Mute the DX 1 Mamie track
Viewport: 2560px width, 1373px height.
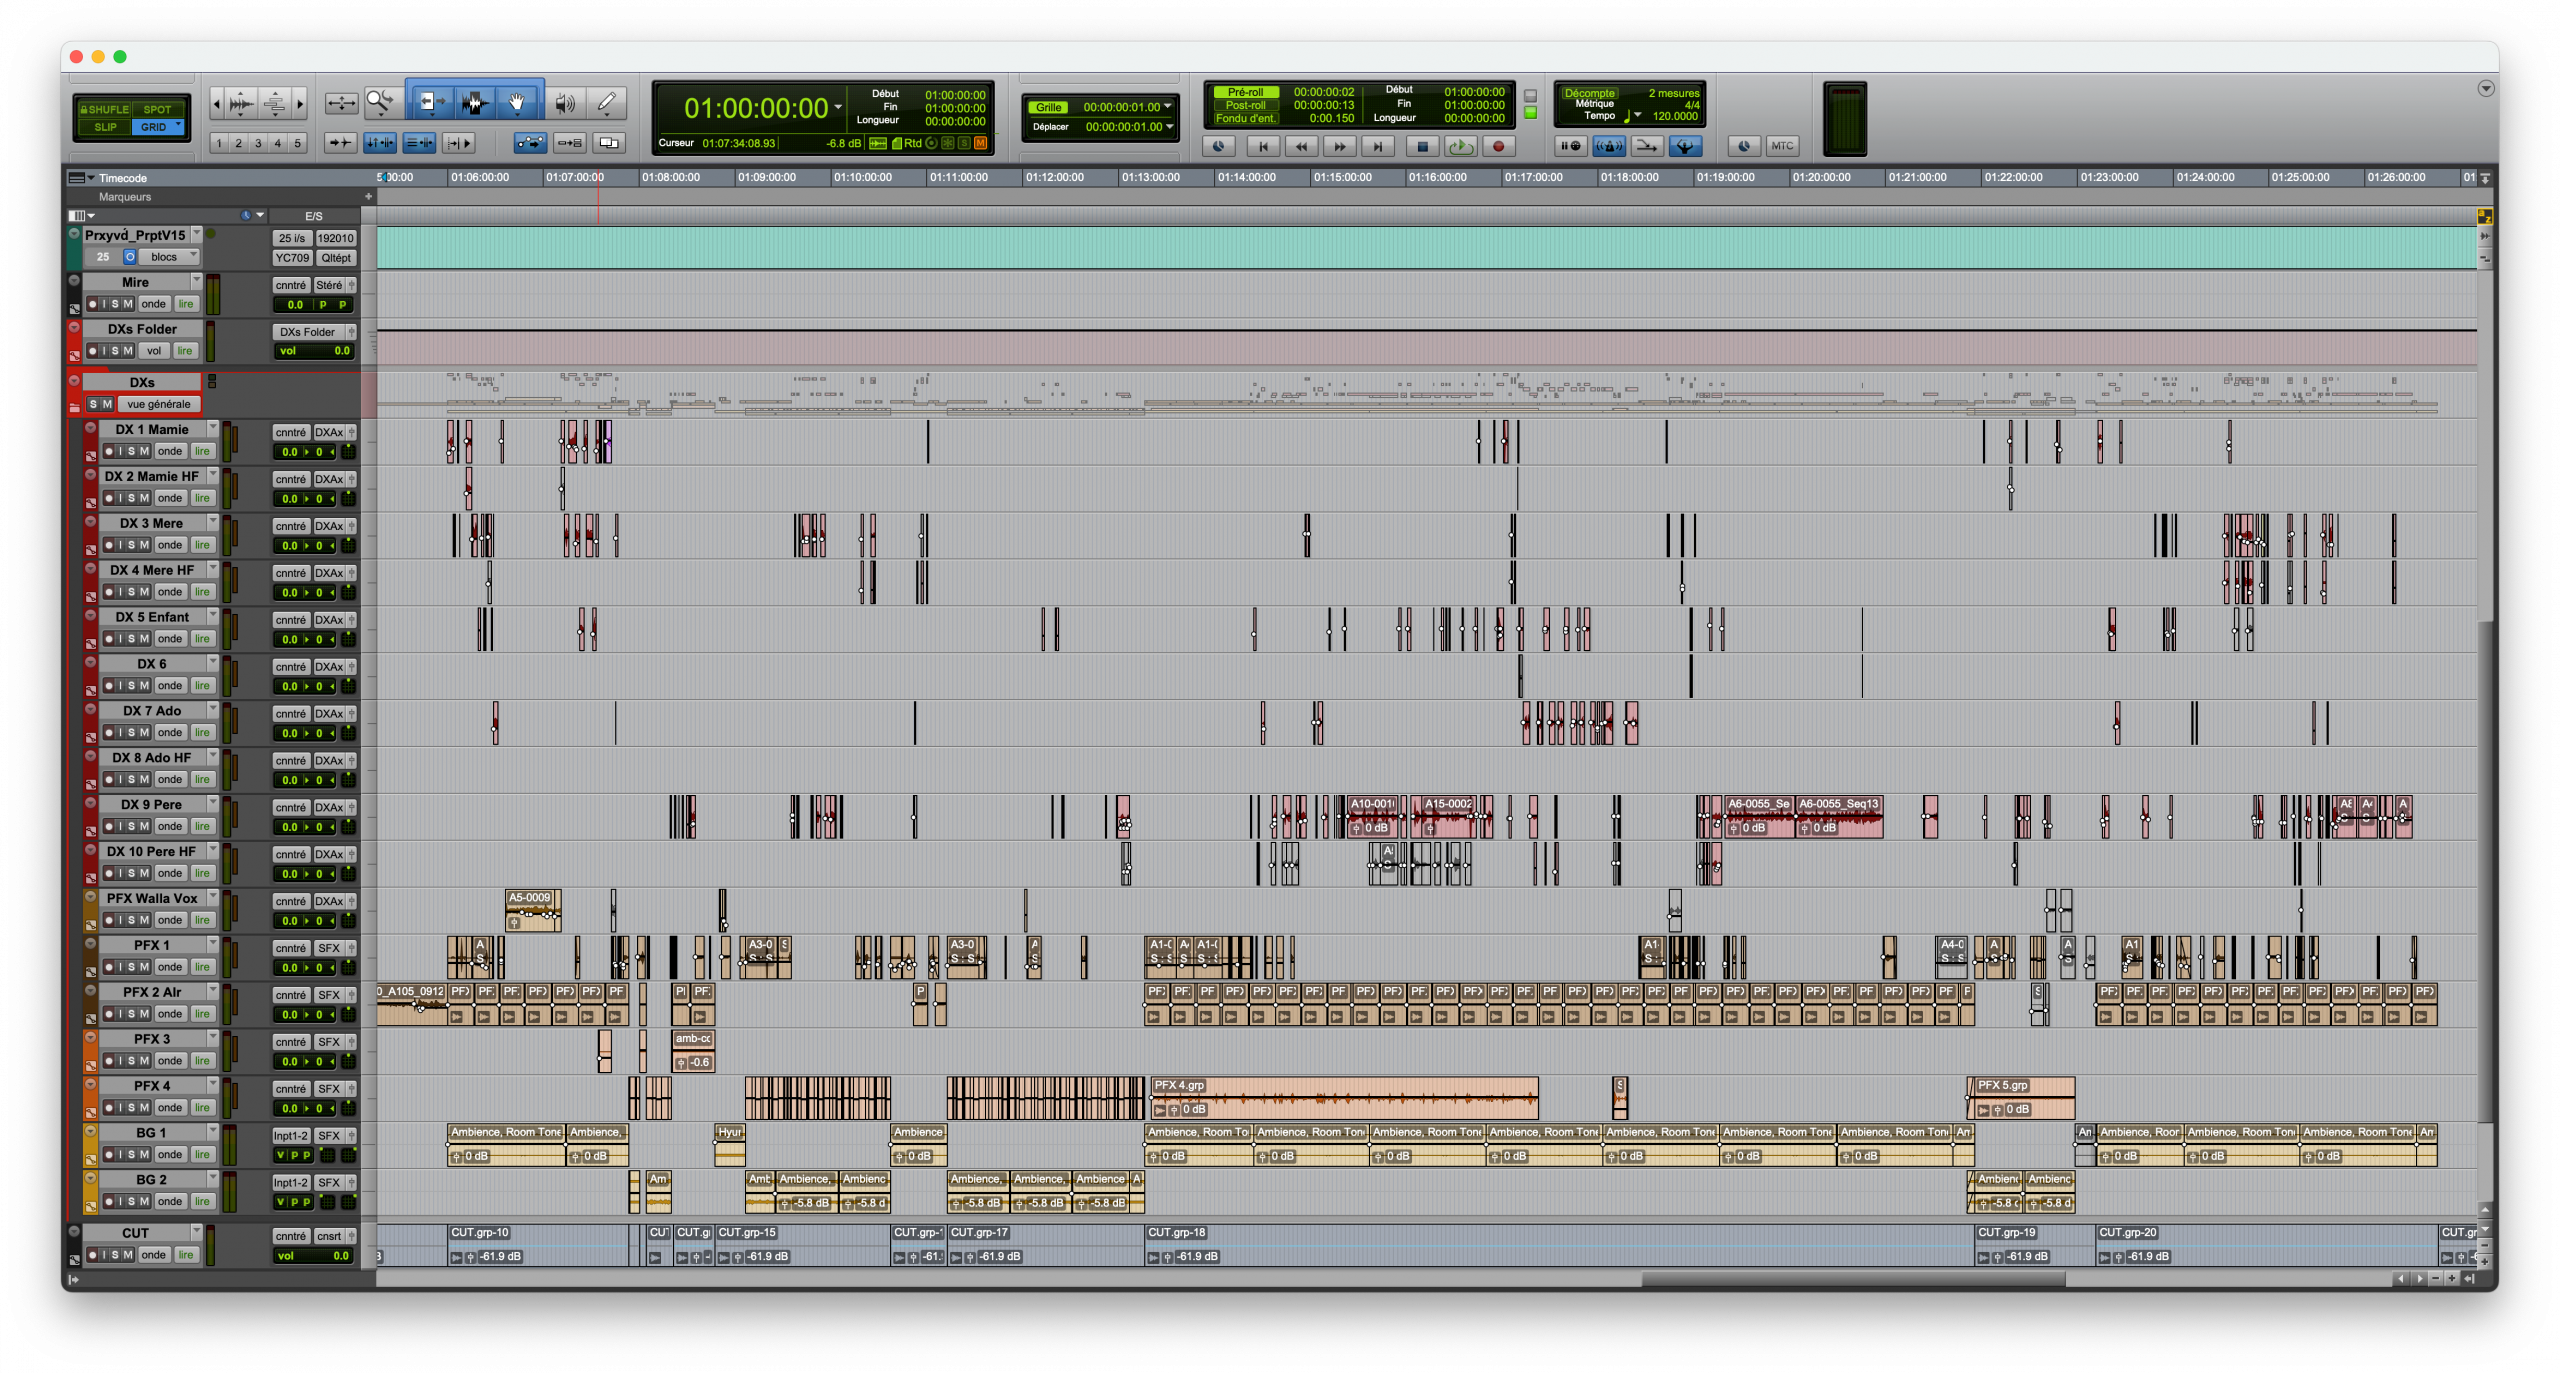click(145, 451)
